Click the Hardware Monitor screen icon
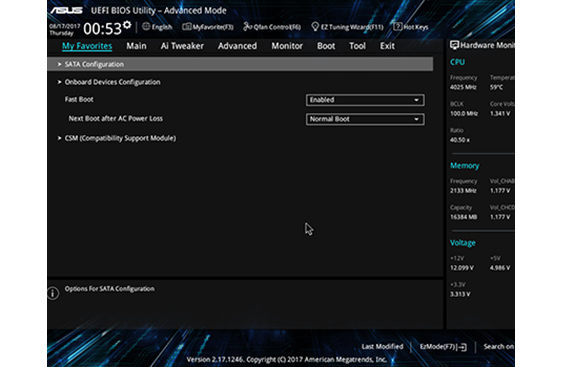The height and width of the screenshot is (367, 562). (x=454, y=45)
